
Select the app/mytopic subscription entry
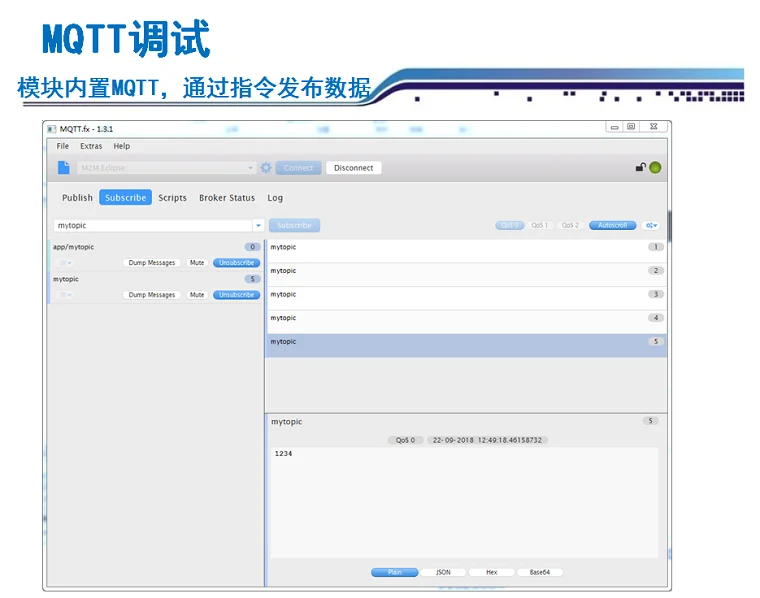156,255
